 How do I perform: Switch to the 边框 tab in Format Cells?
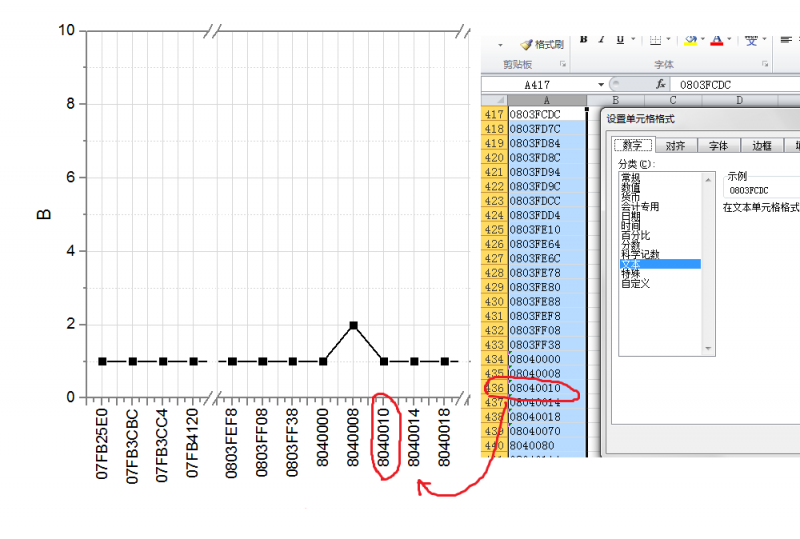pyautogui.click(x=762, y=146)
